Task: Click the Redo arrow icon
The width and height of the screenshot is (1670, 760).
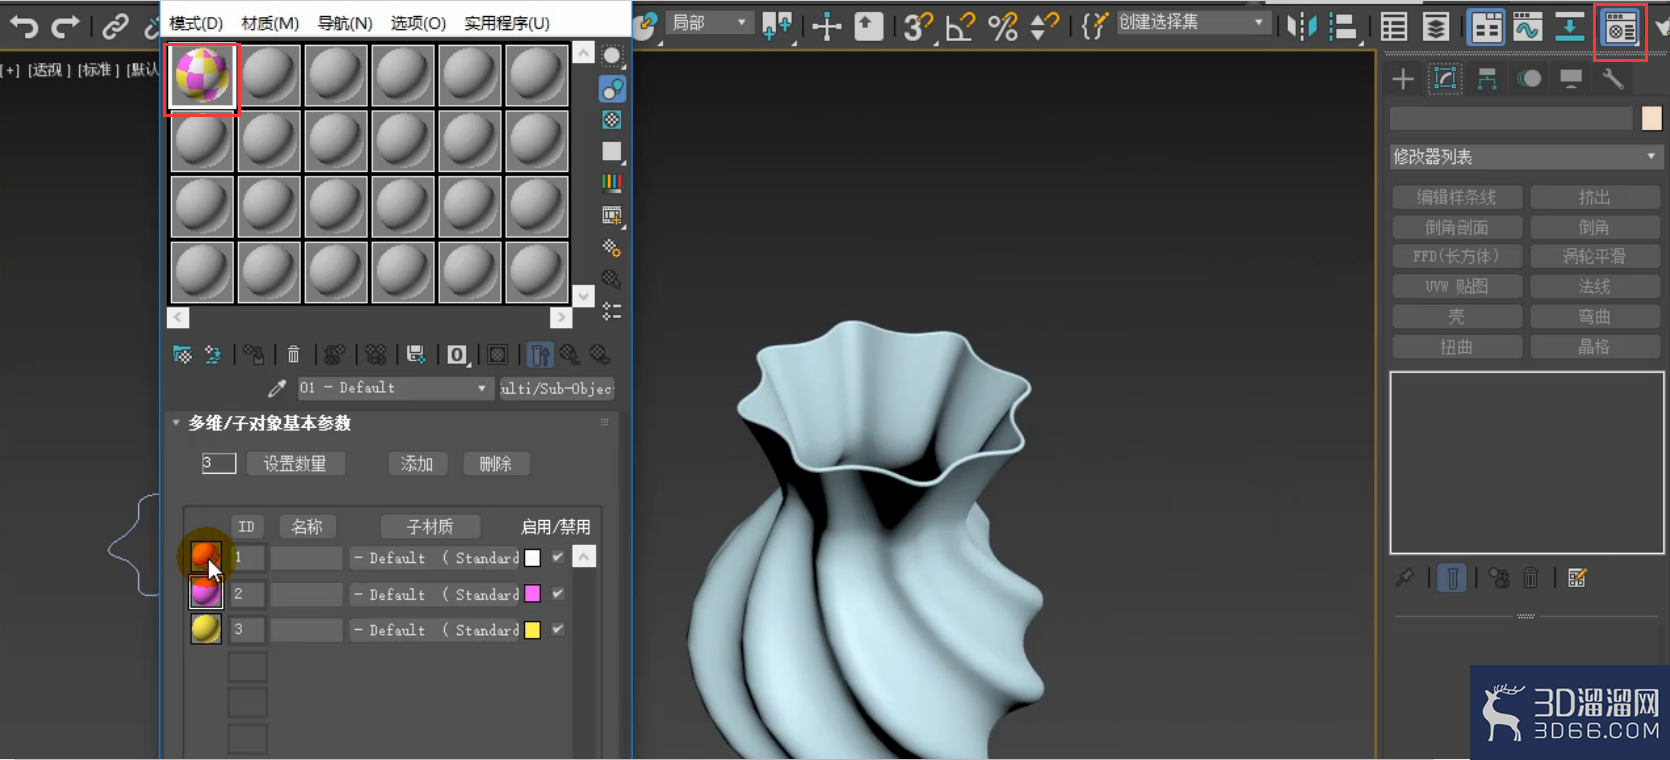Action: point(66,26)
